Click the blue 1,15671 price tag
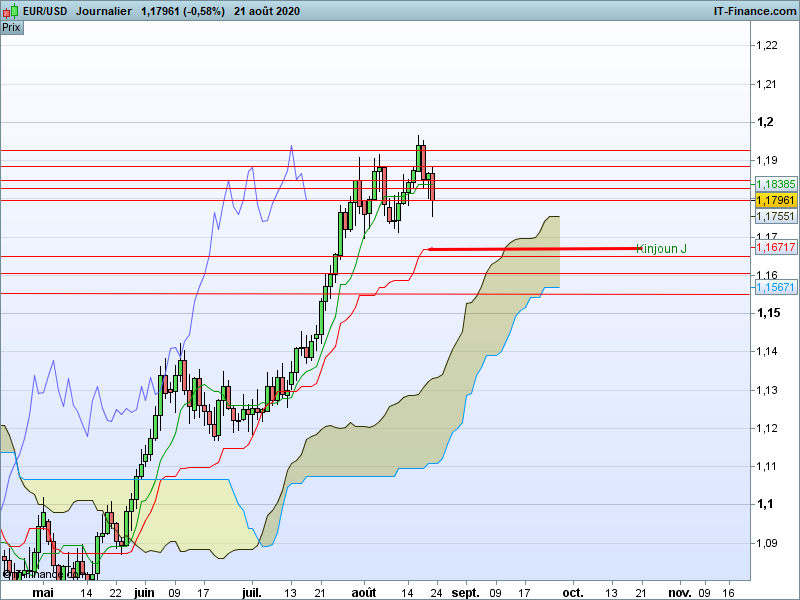800x600 pixels. [x=776, y=287]
